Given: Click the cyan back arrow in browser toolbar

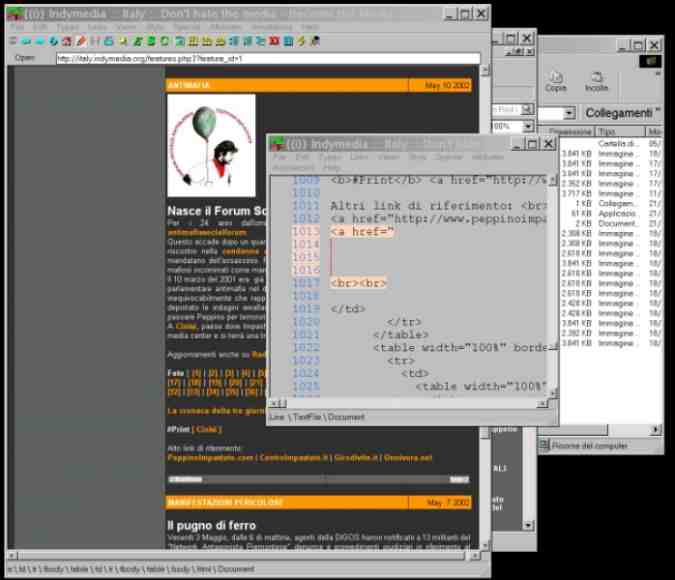Looking at the screenshot, I should [26, 42].
